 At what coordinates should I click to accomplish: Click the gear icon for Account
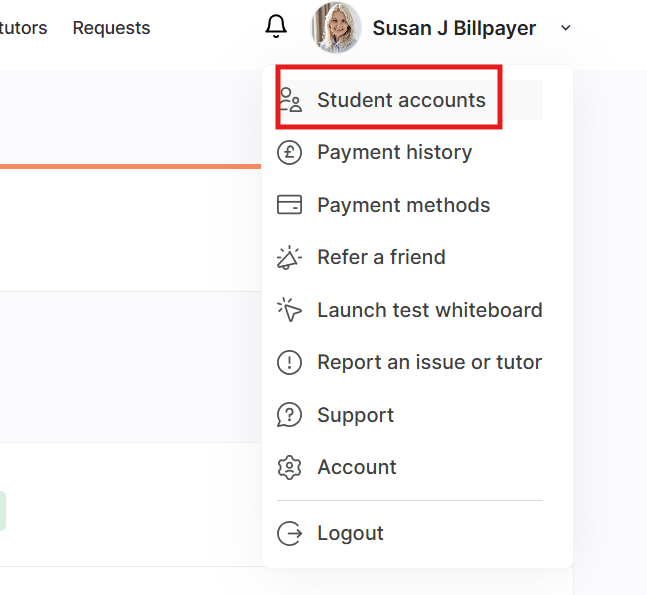click(x=289, y=467)
